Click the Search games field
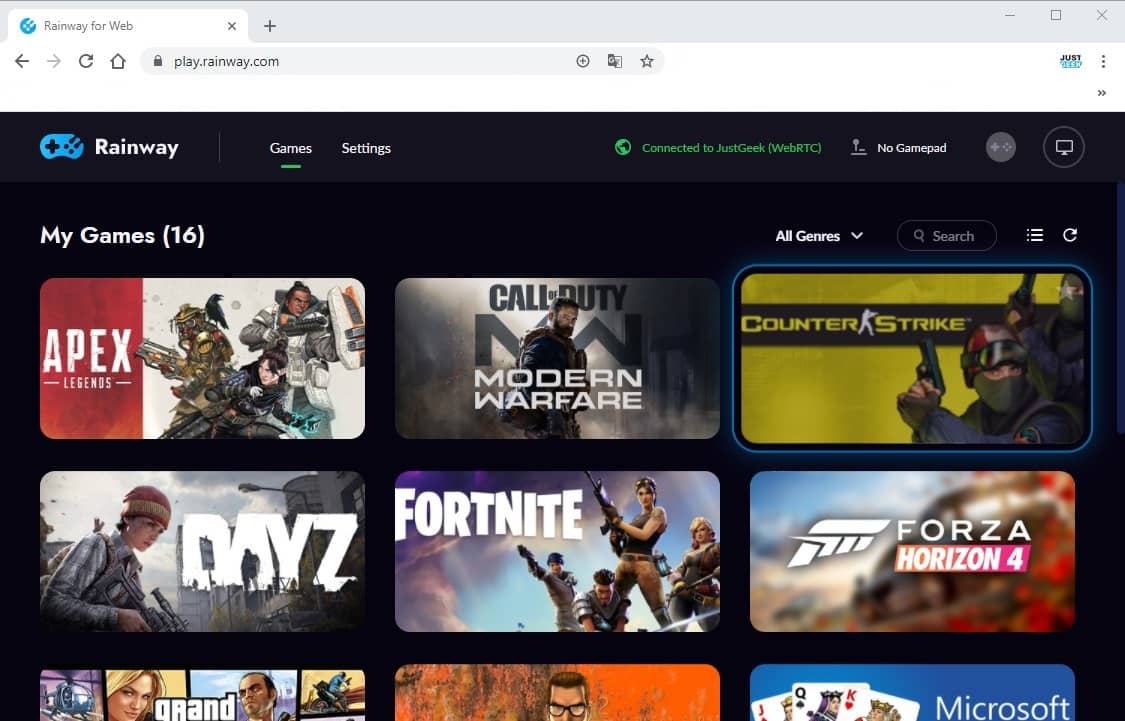1125x721 pixels. [946, 235]
